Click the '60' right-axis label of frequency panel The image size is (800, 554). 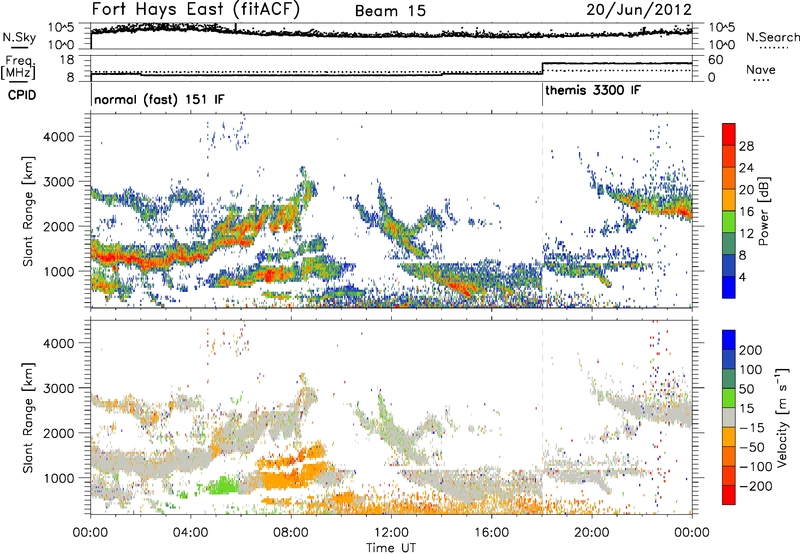[x=716, y=60]
